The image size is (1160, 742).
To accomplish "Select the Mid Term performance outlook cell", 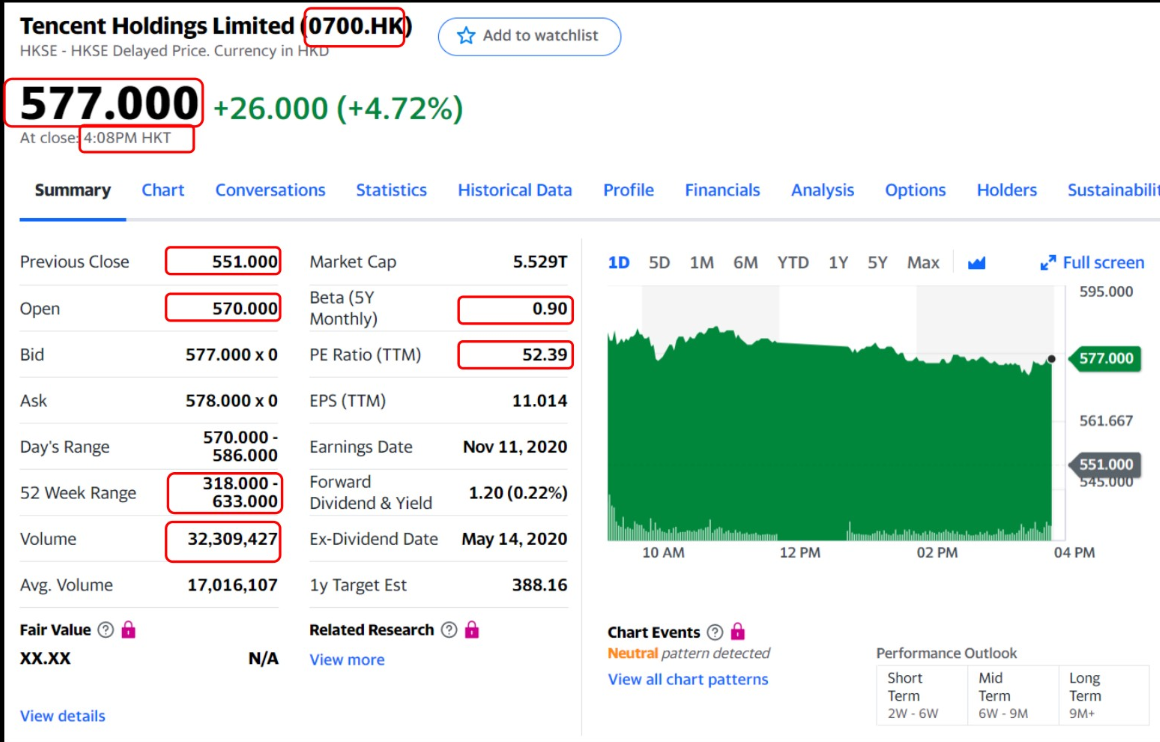I will click(x=1013, y=695).
